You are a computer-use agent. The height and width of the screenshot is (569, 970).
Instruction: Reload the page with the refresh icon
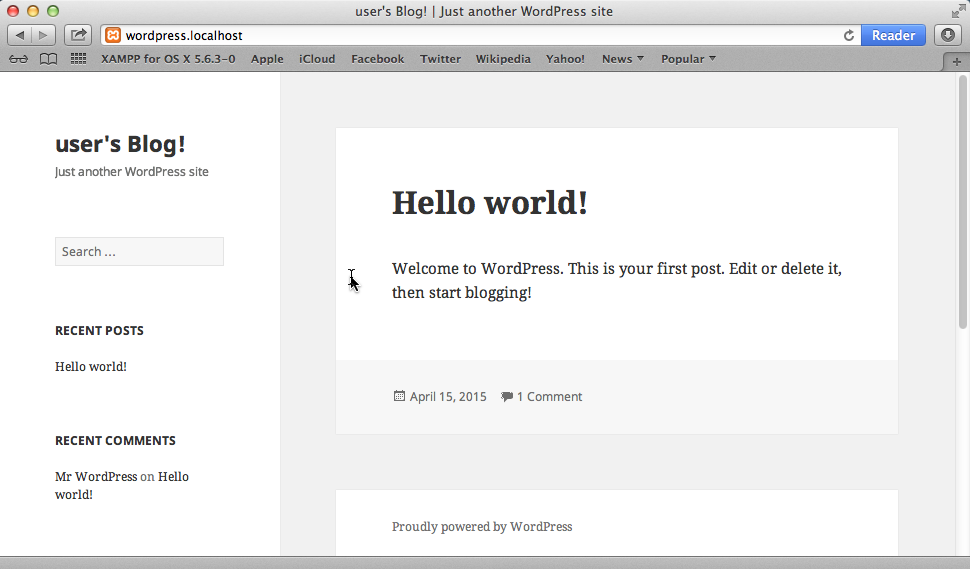(x=849, y=35)
